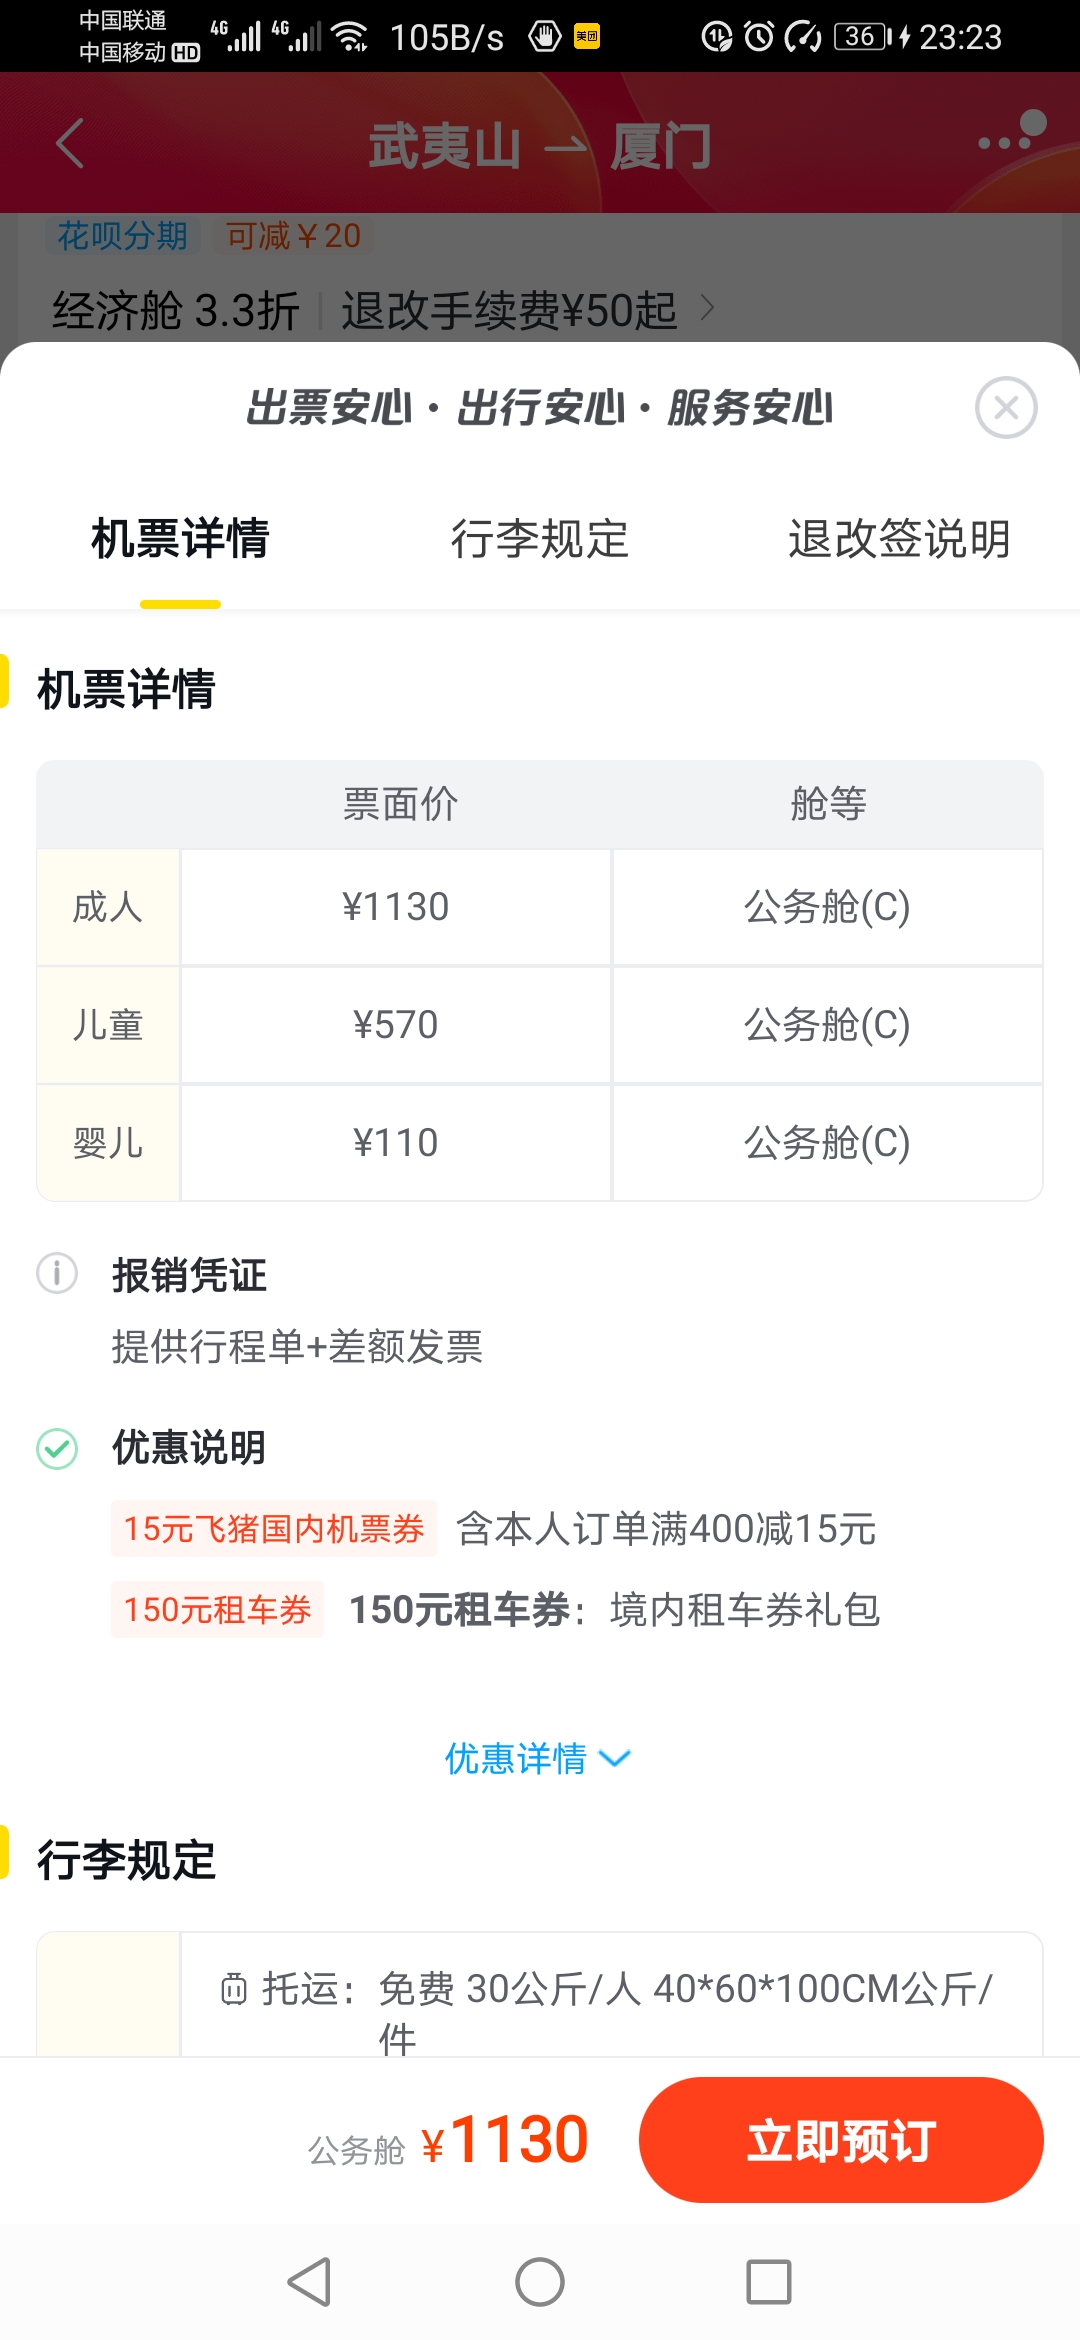Expand 优惠详情 dropdown
The width and height of the screenshot is (1080, 2340).
[x=538, y=1758]
